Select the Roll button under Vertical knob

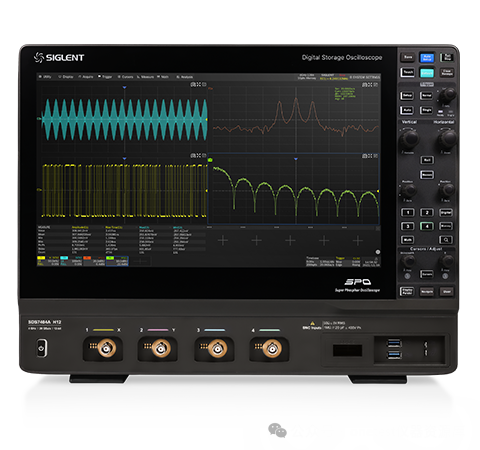[427, 160]
